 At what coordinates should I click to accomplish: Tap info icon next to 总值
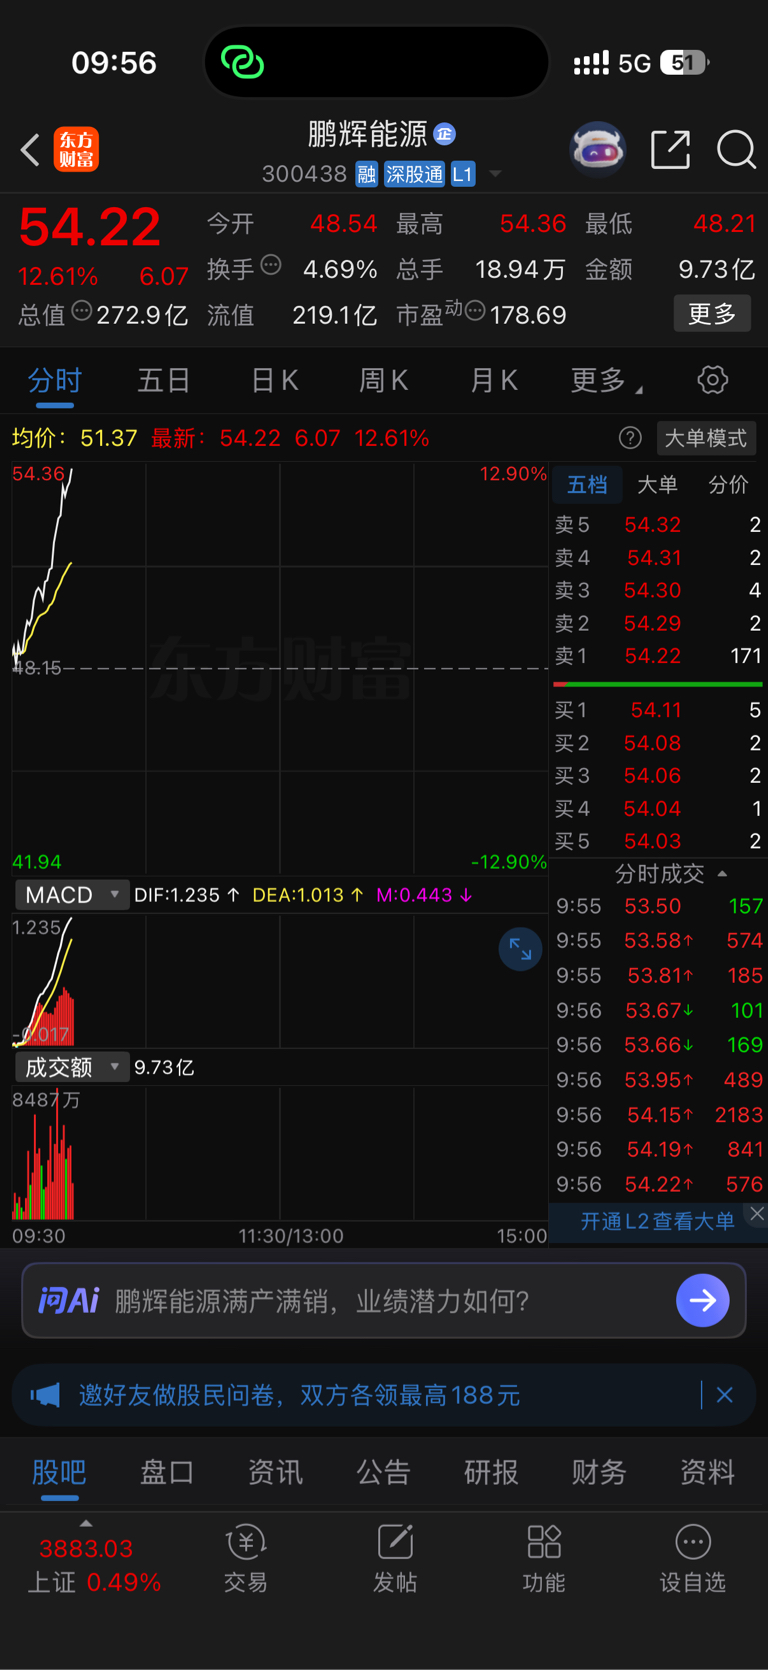click(x=82, y=311)
